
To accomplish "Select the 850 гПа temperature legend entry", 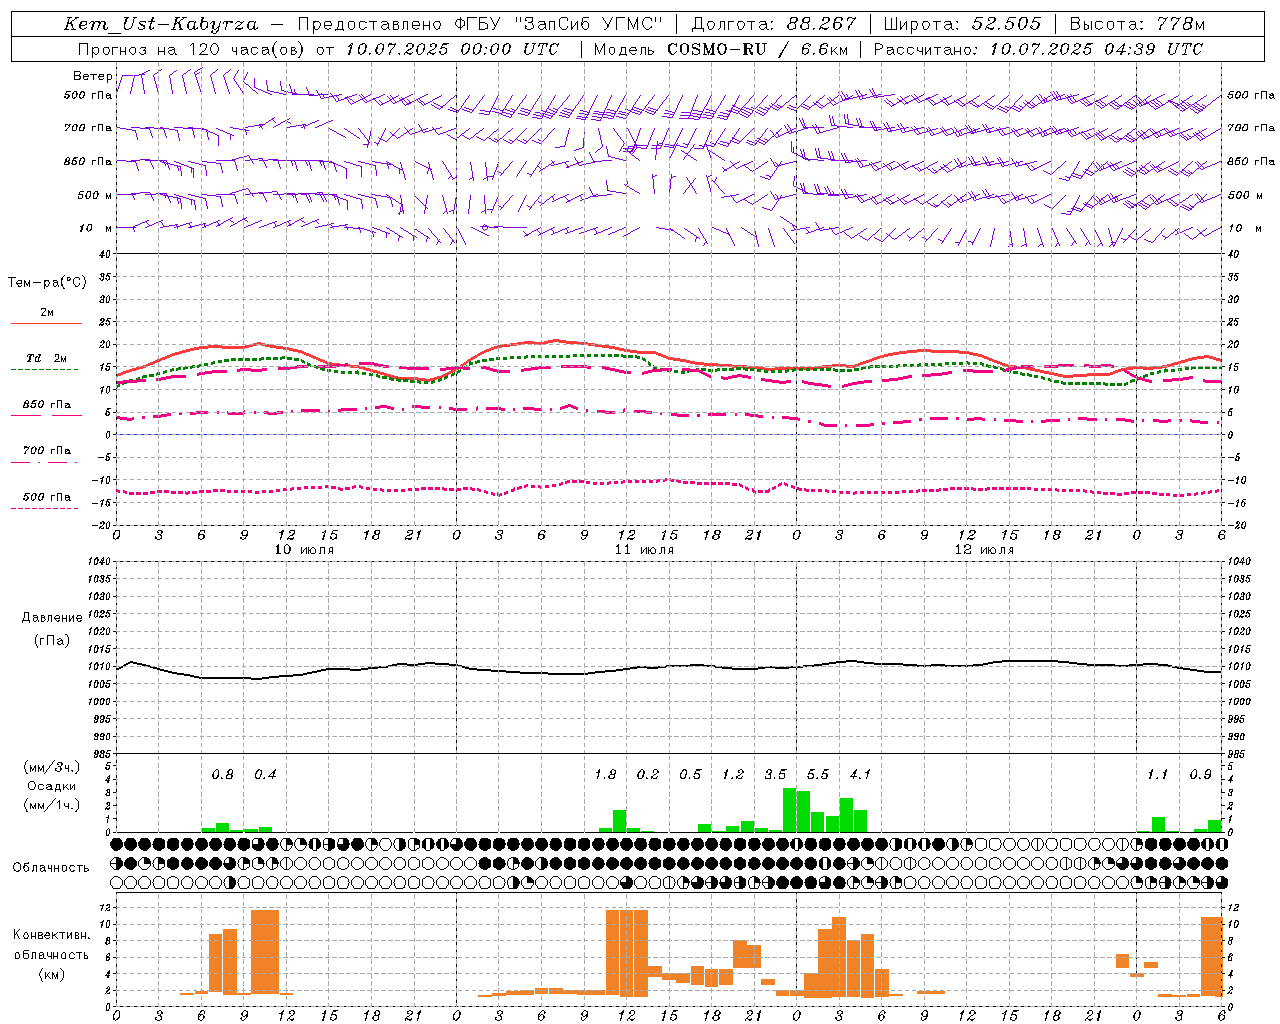I will coord(46,409).
